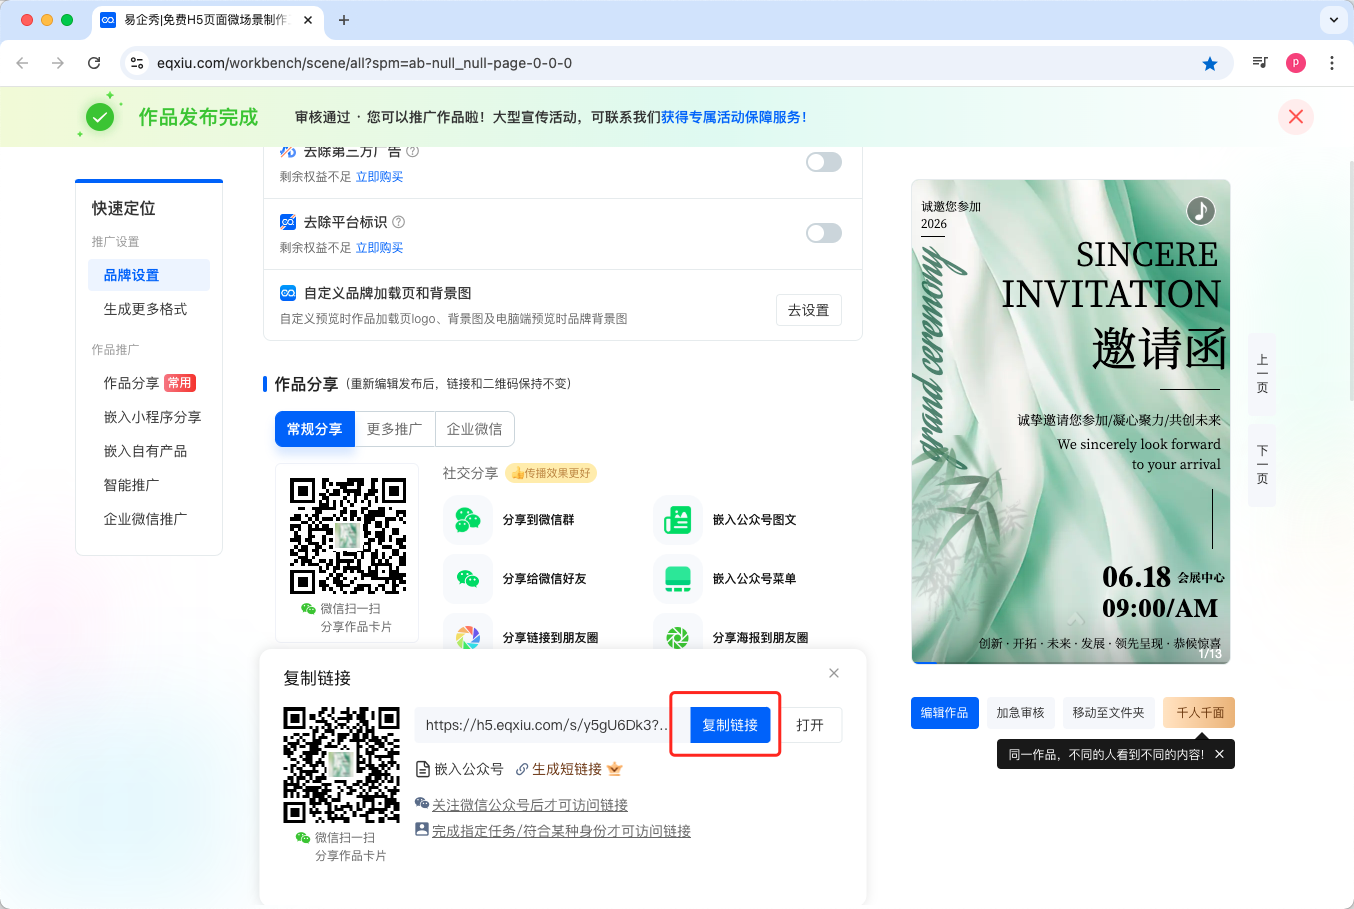
Task: Click embed in official account menu icon
Action: click(x=678, y=579)
